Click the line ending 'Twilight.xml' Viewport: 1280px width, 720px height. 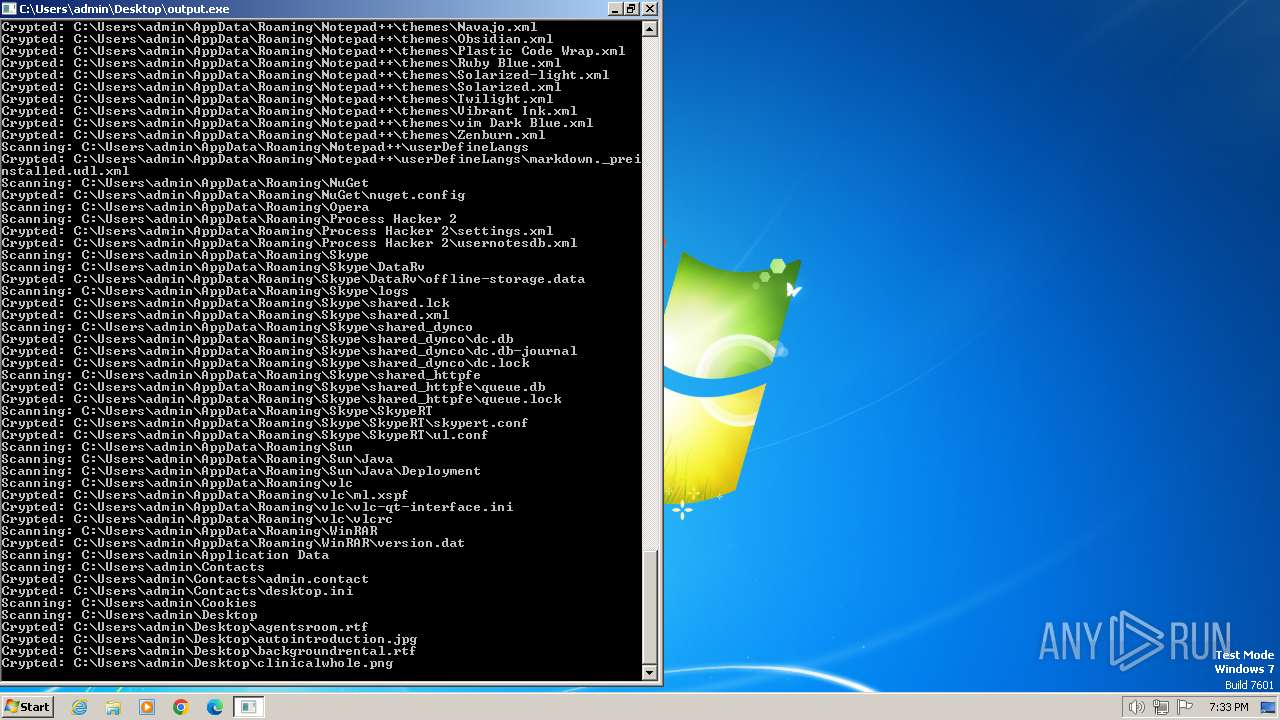(277, 99)
